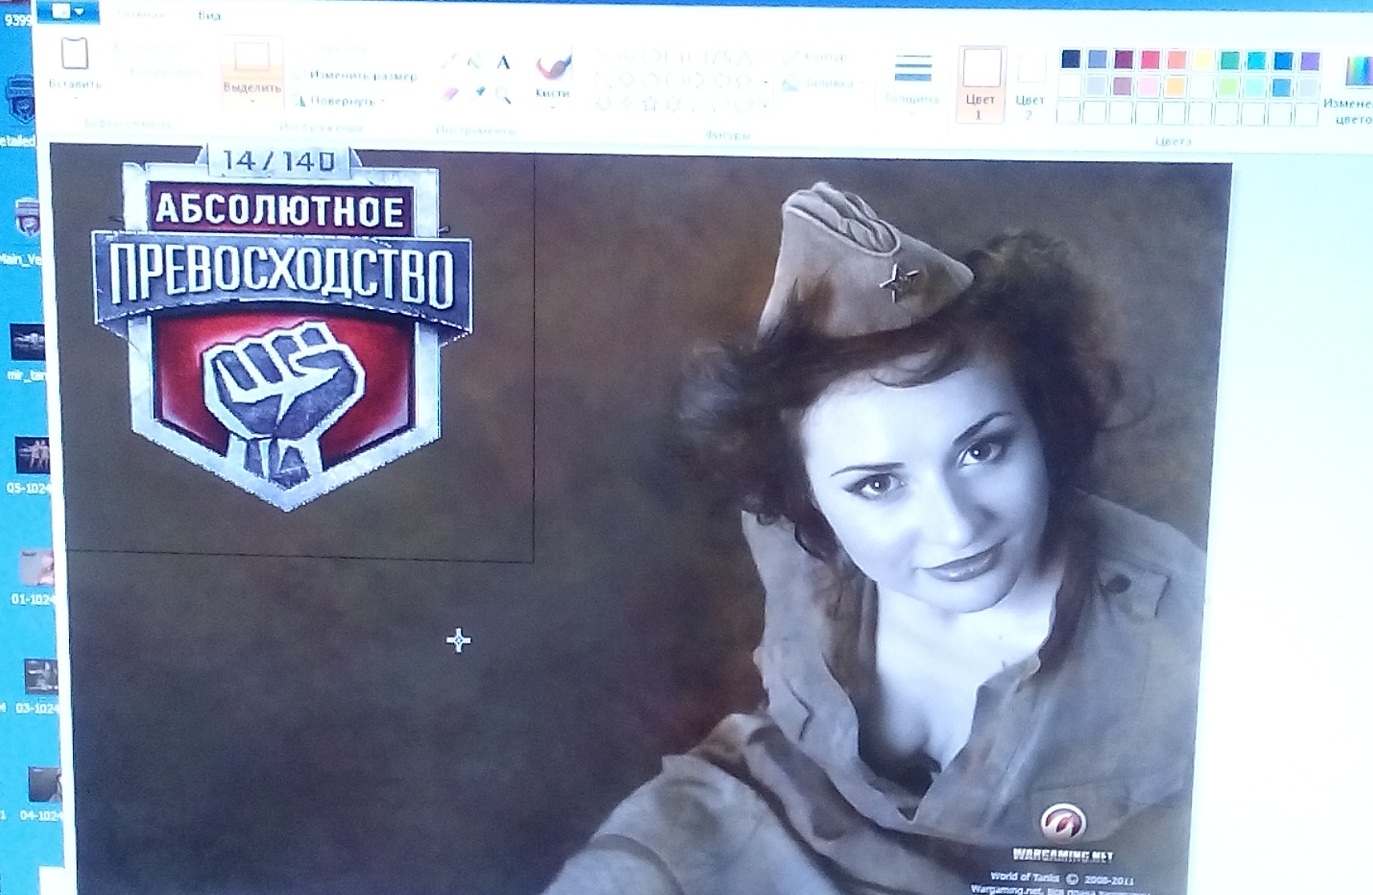
Task: Click the Толщина line thickness icon
Action: (x=912, y=69)
